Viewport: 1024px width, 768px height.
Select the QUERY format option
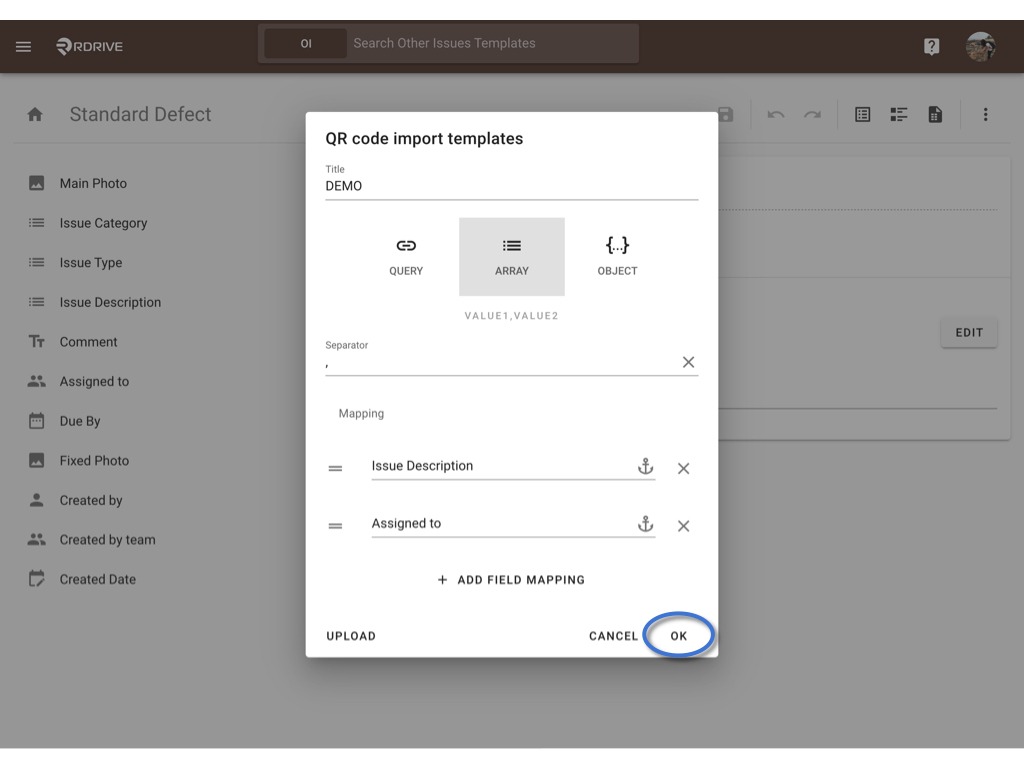(406, 257)
